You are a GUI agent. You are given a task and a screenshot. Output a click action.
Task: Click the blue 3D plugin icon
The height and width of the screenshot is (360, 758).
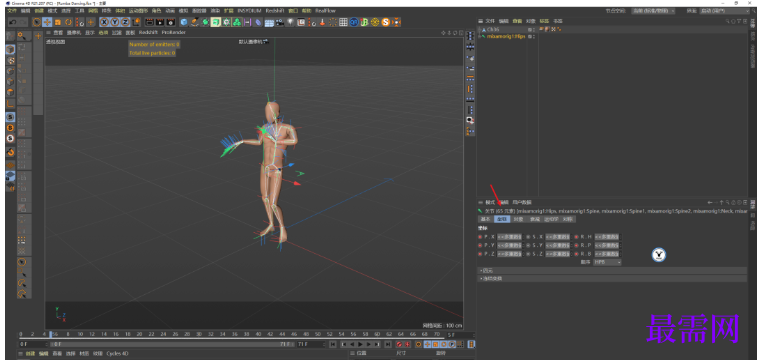coord(354,22)
